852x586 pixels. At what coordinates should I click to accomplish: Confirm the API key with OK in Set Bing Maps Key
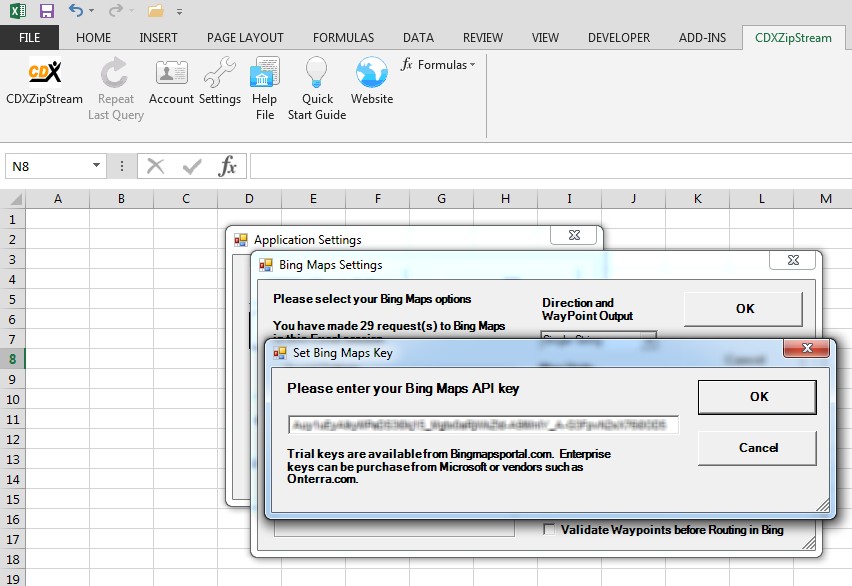coord(757,397)
